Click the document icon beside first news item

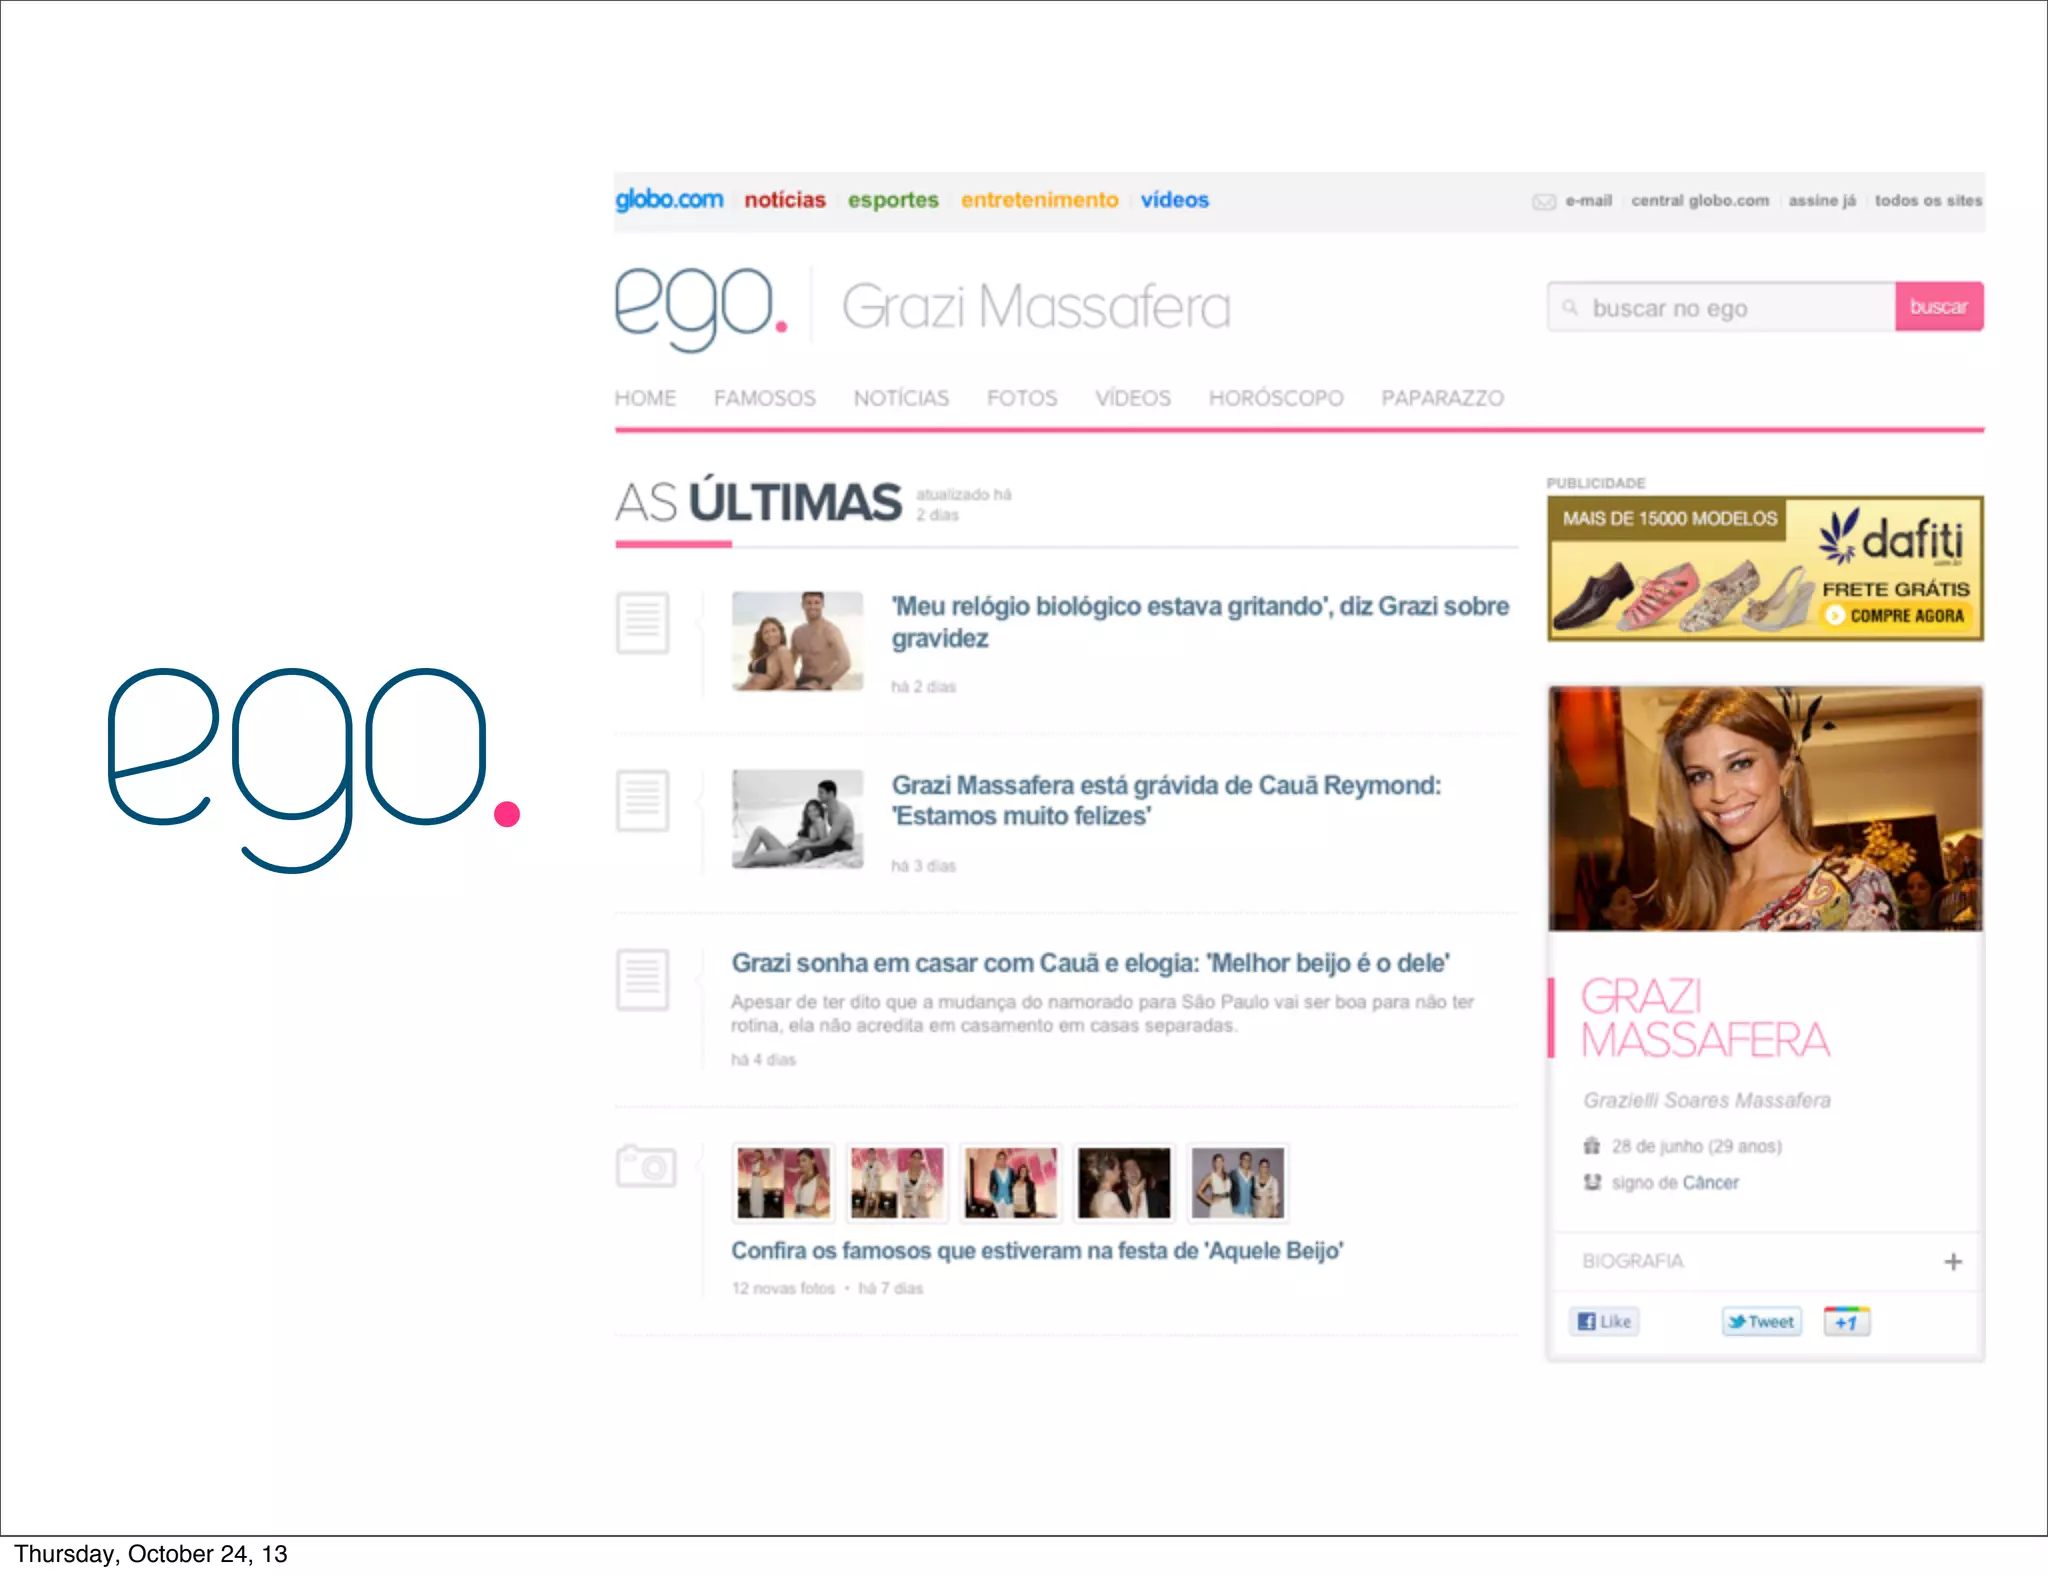[642, 622]
